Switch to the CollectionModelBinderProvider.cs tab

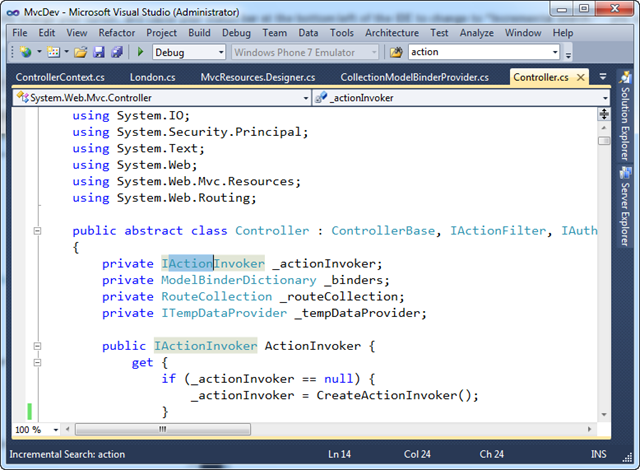[x=414, y=77]
